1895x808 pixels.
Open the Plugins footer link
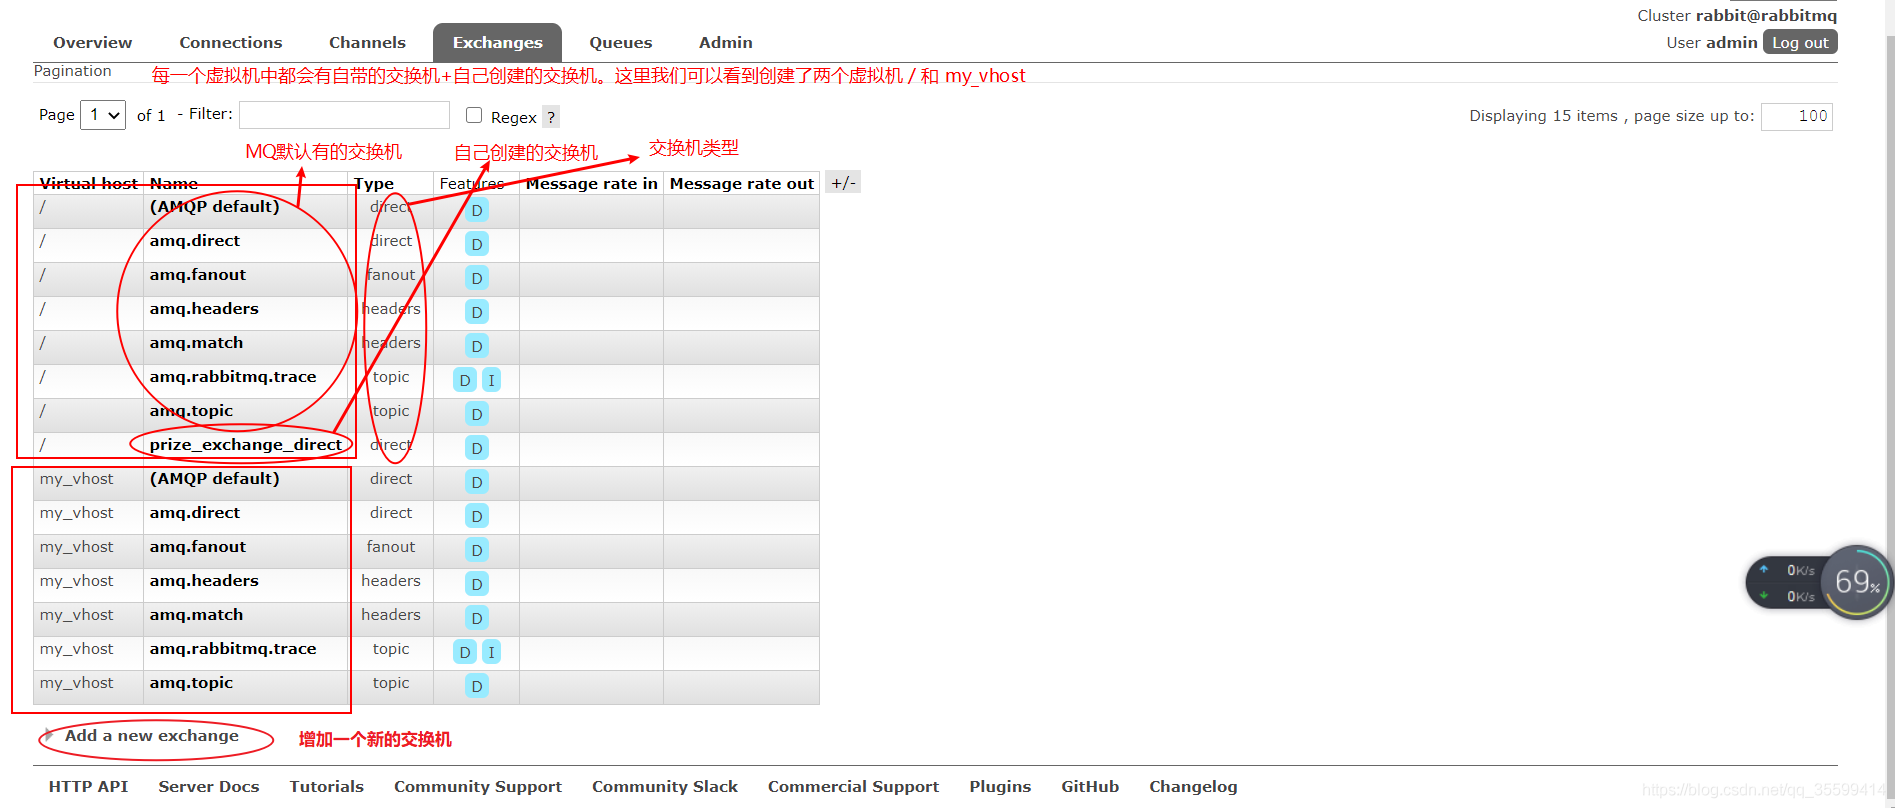(x=999, y=786)
